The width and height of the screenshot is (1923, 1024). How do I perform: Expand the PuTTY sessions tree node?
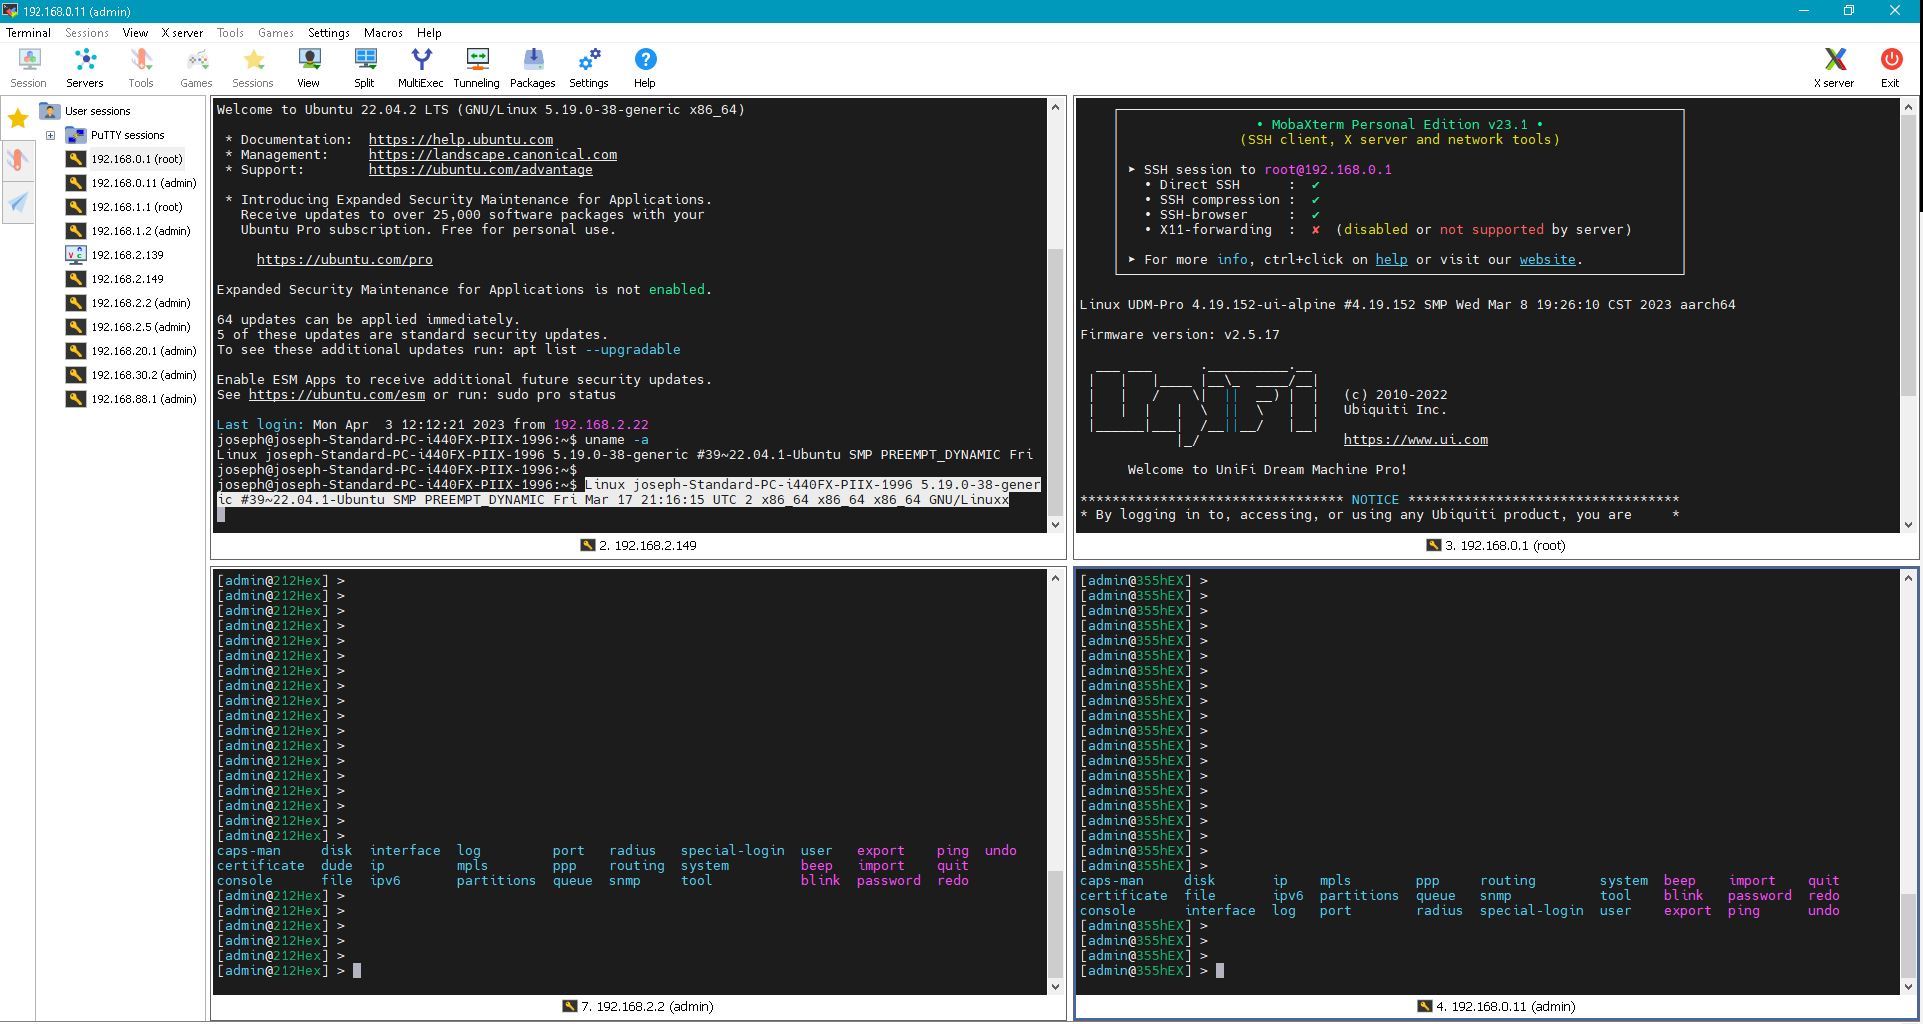click(50, 135)
